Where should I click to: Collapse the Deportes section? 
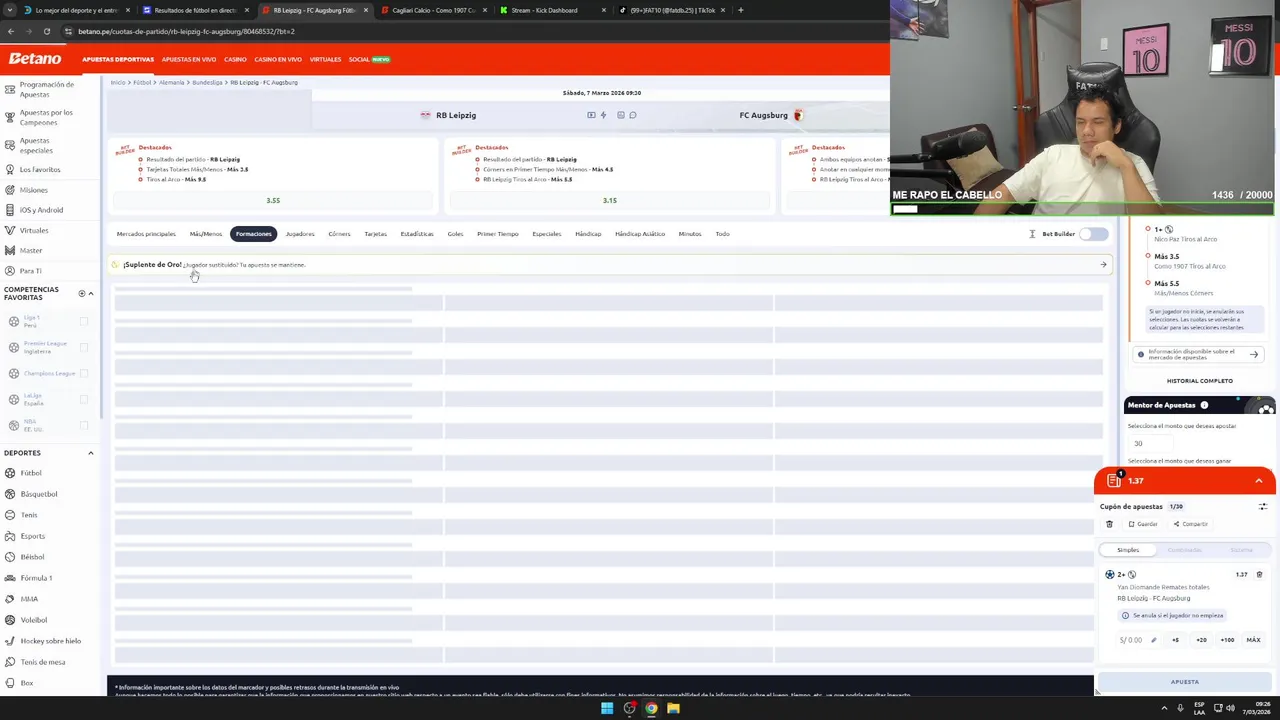pos(90,453)
